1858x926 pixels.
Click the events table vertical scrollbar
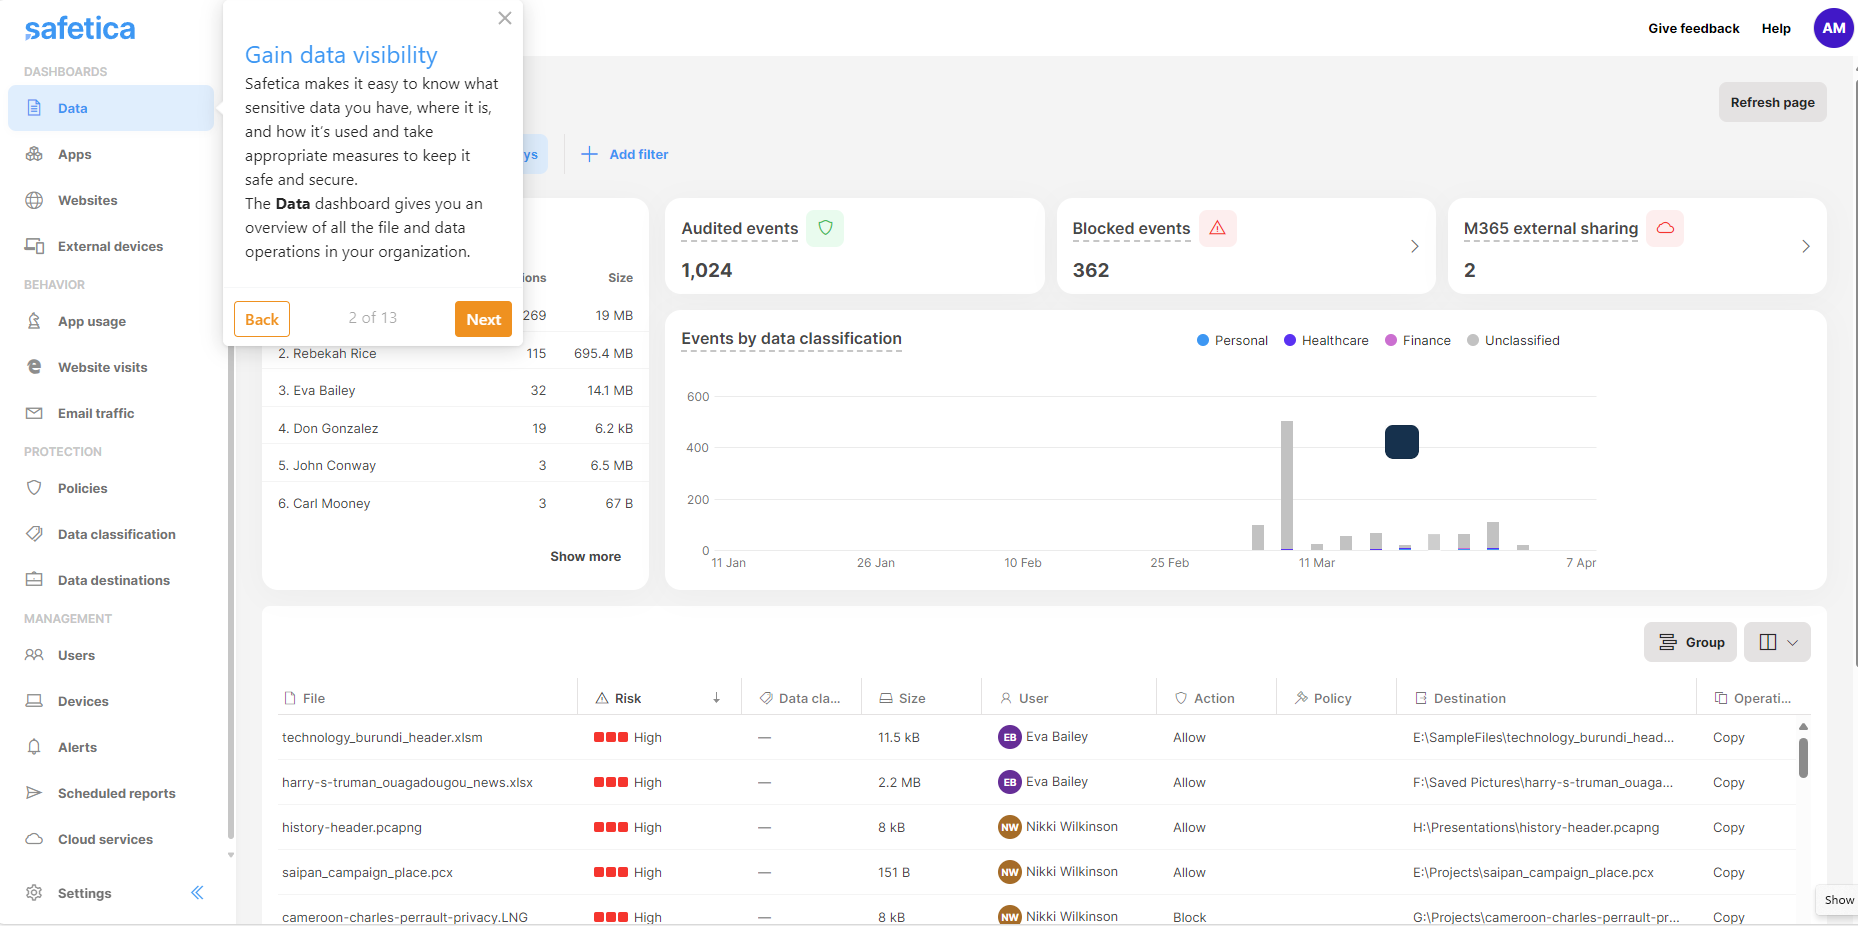point(1803,757)
